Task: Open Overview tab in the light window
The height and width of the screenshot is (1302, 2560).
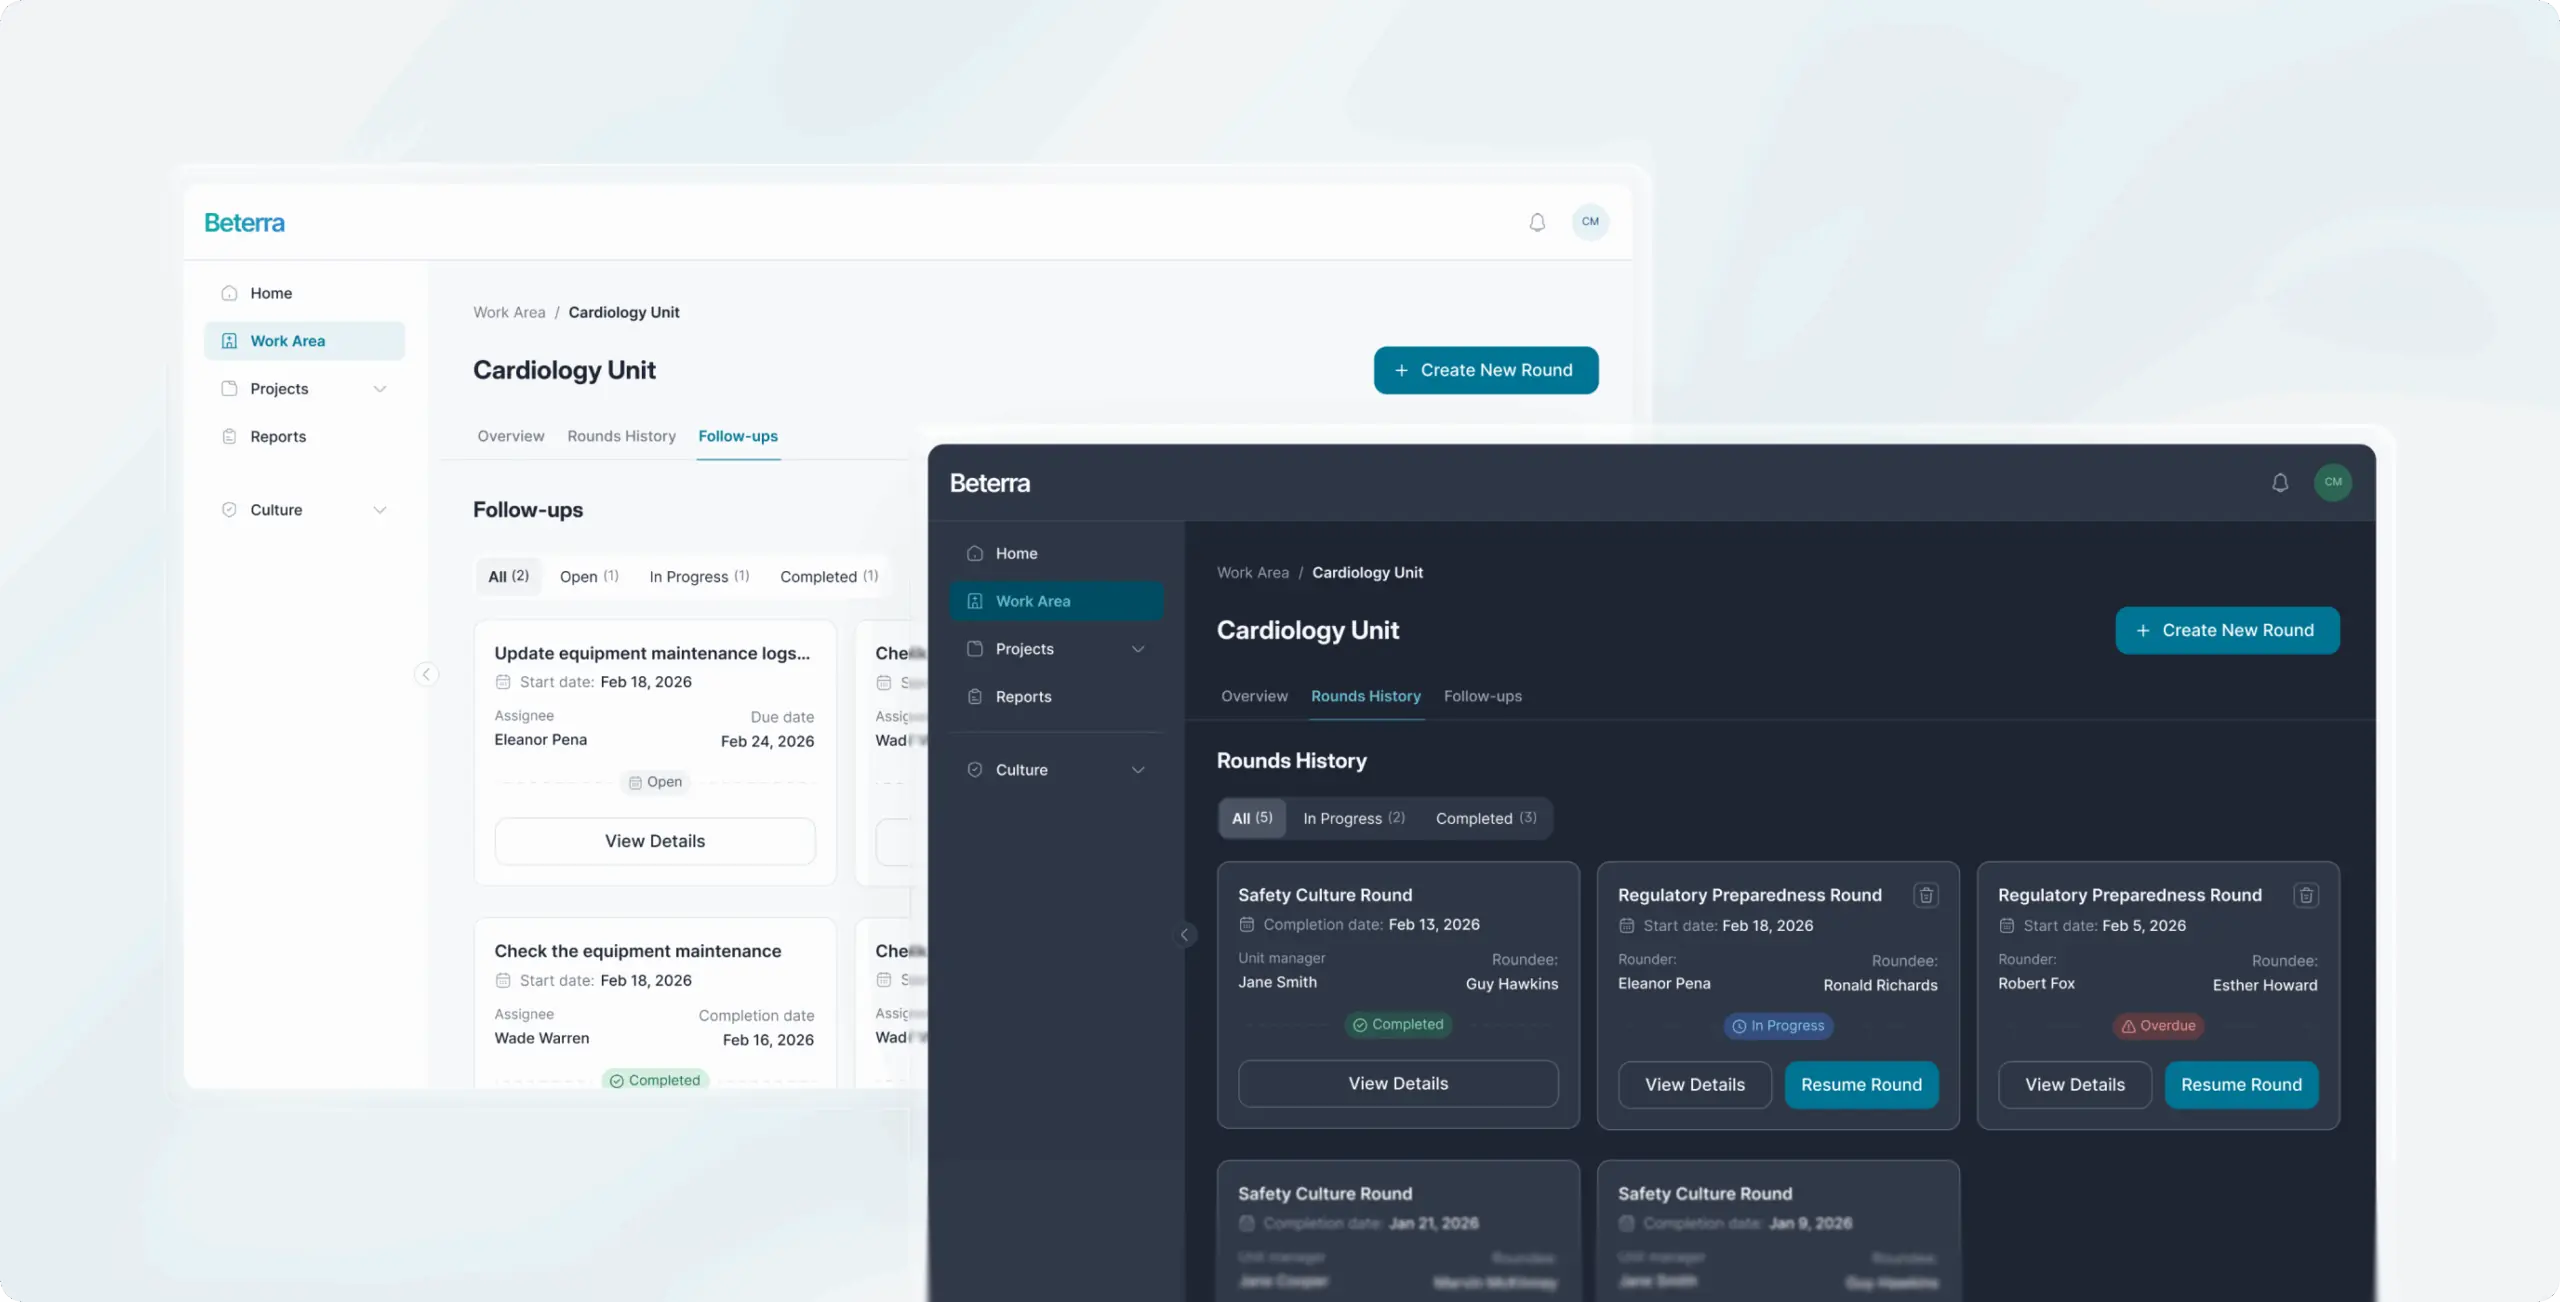Action: (511, 436)
